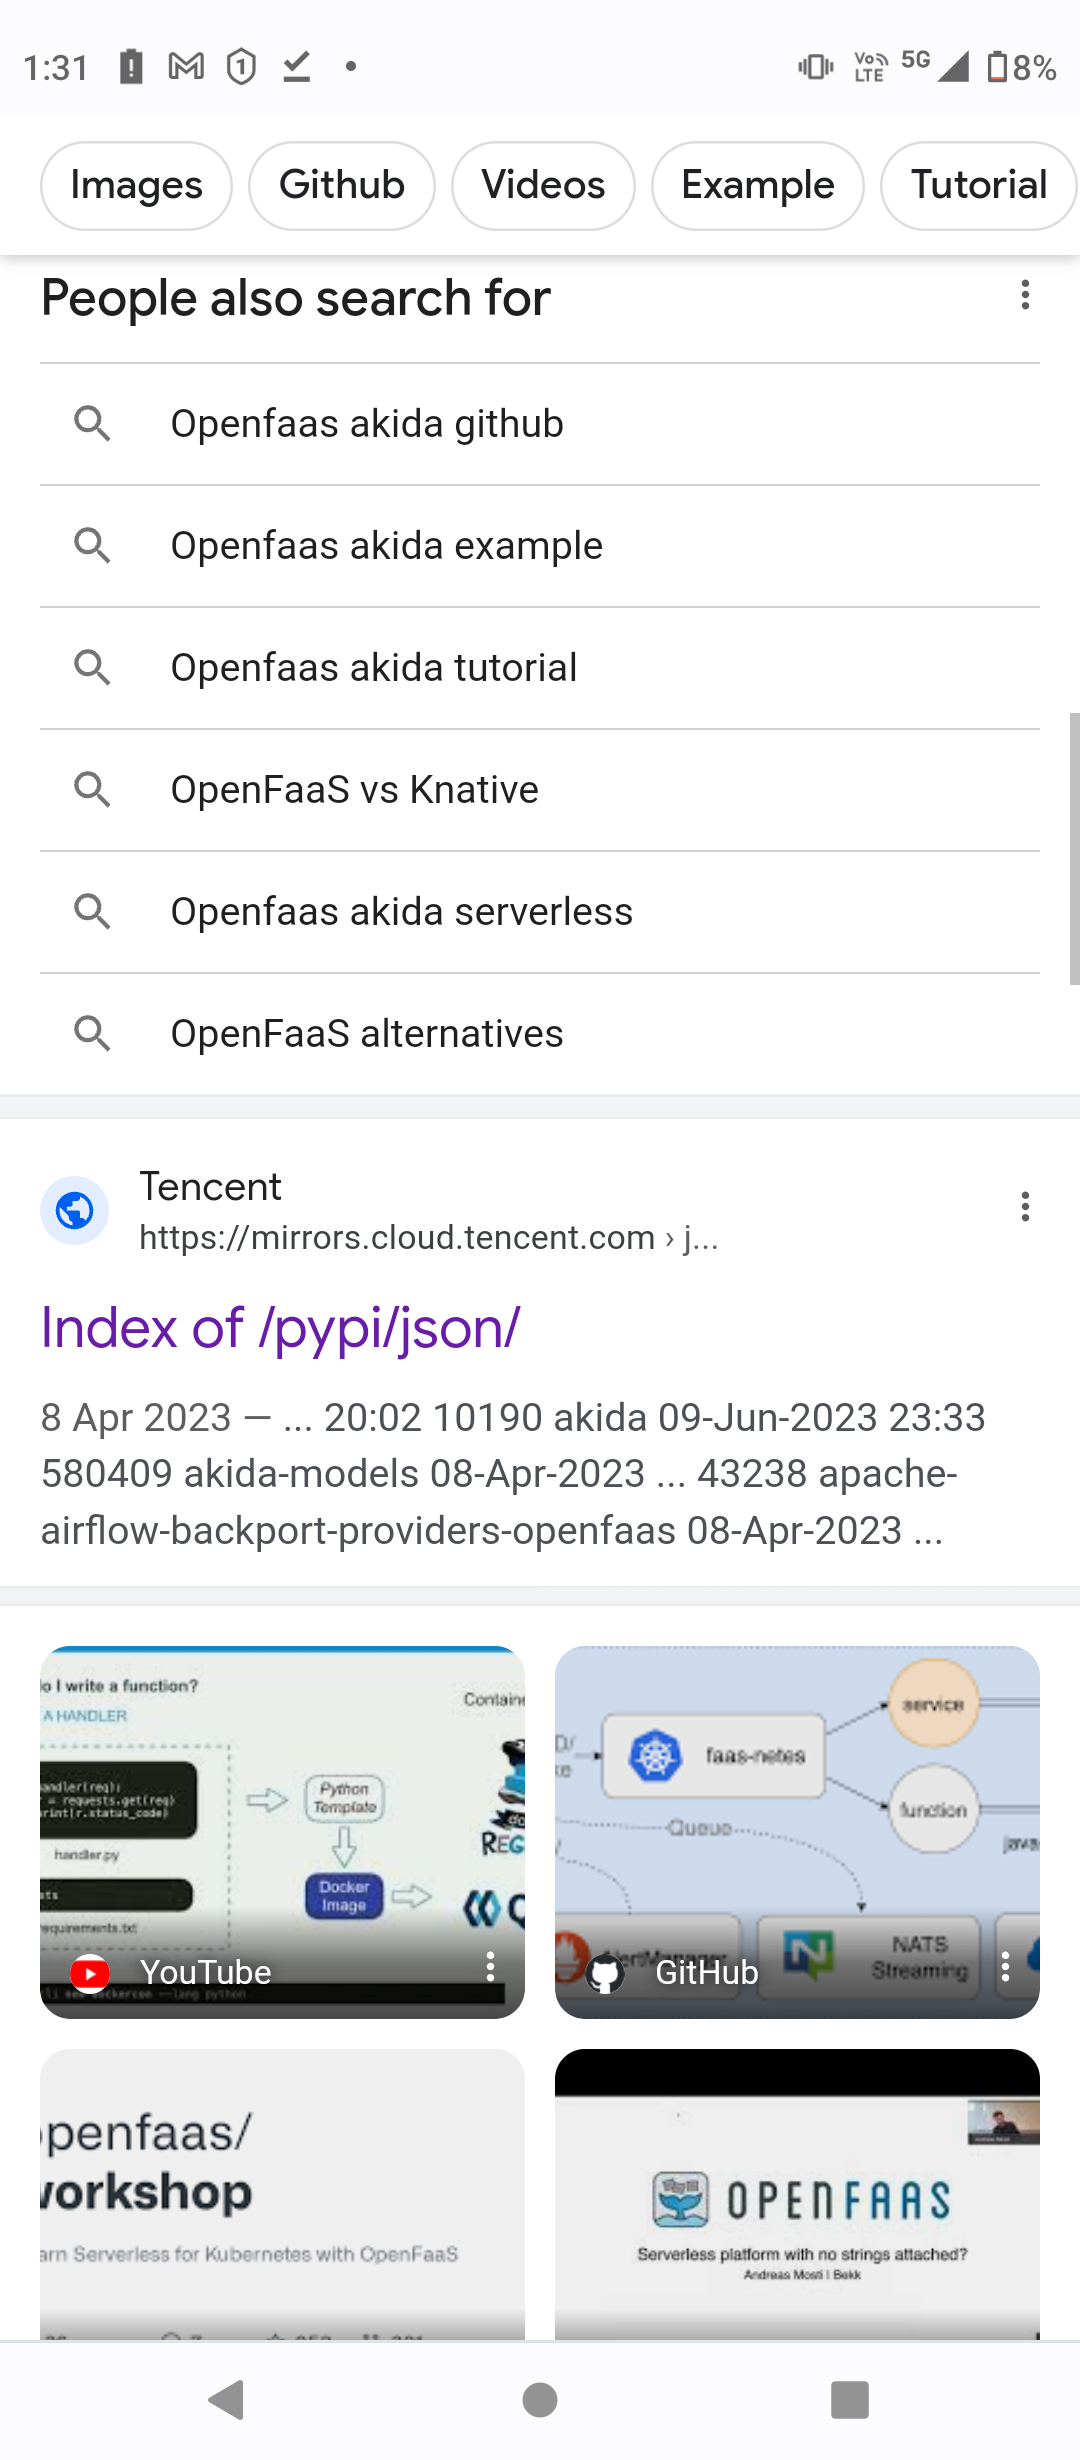The image size is (1080, 2460).
Task: Open options for People also search for
Action: click(1025, 295)
